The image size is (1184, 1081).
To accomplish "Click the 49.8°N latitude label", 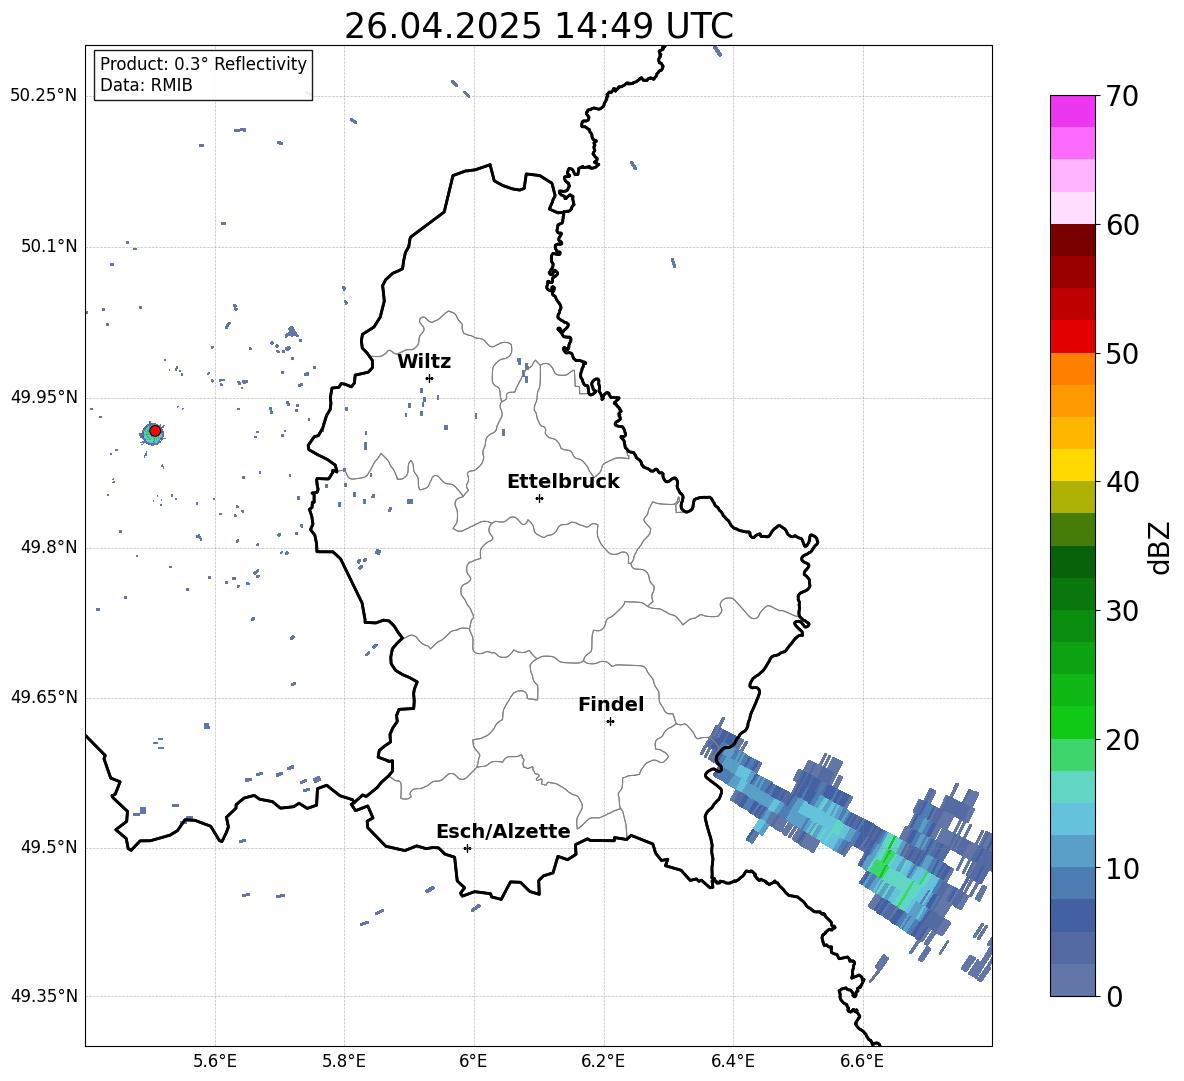I will point(49,547).
